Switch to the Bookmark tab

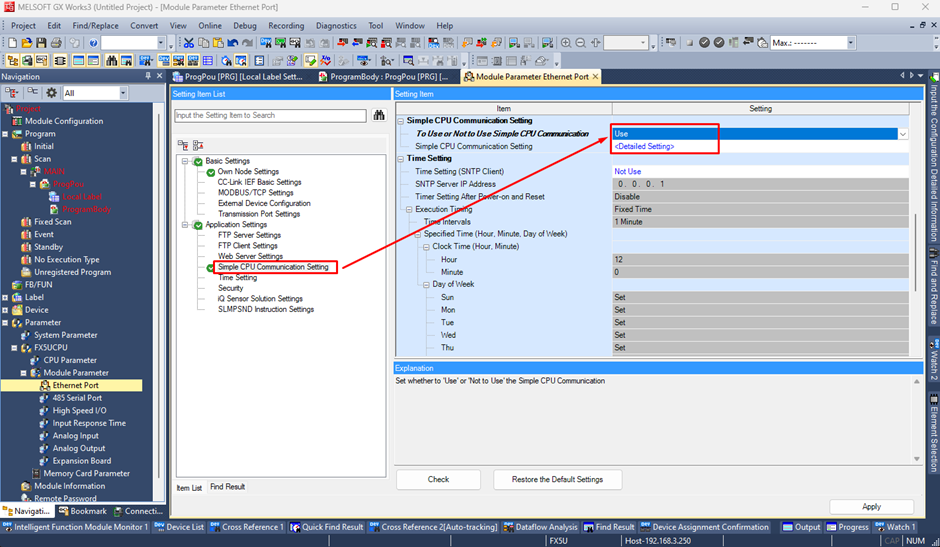click(83, 511)
